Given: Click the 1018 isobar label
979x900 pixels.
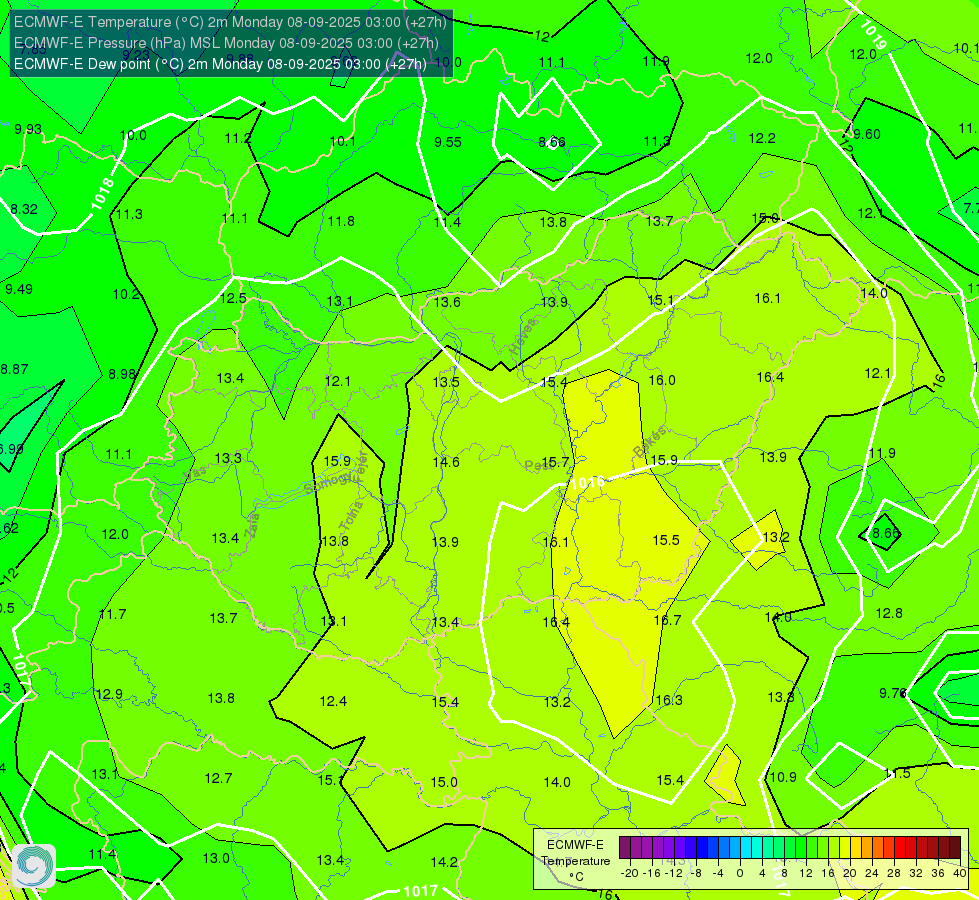Looking at the screenshot, I should click(102, 194).
